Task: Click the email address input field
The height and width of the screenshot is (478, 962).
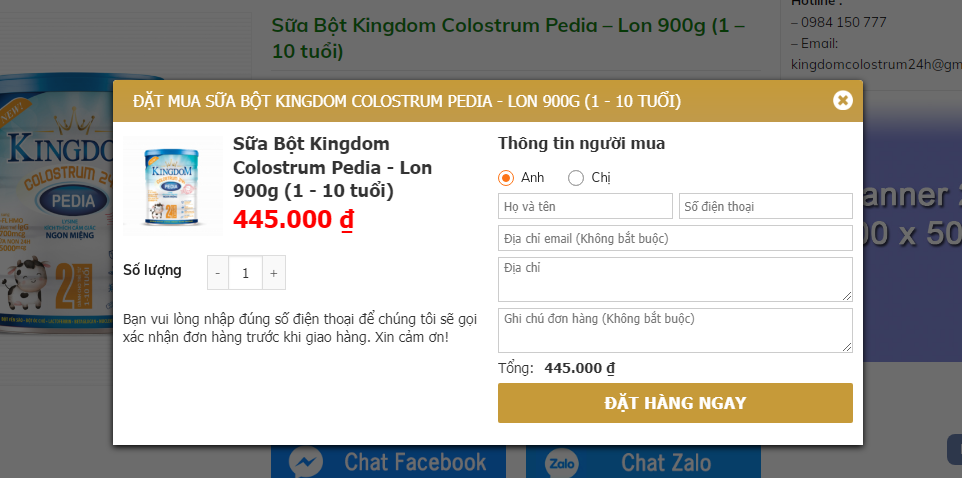Action: click(x=675, y=238)
